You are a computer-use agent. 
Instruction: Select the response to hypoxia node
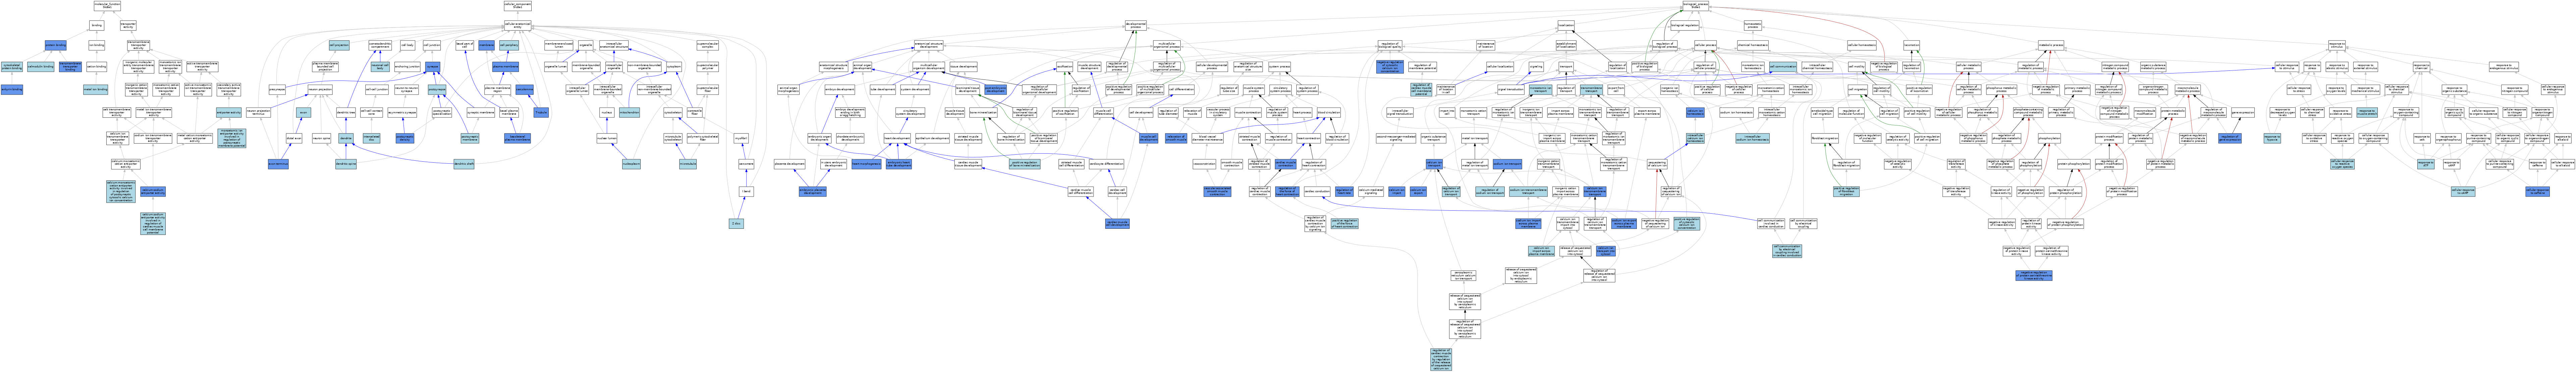[2272, 138]
